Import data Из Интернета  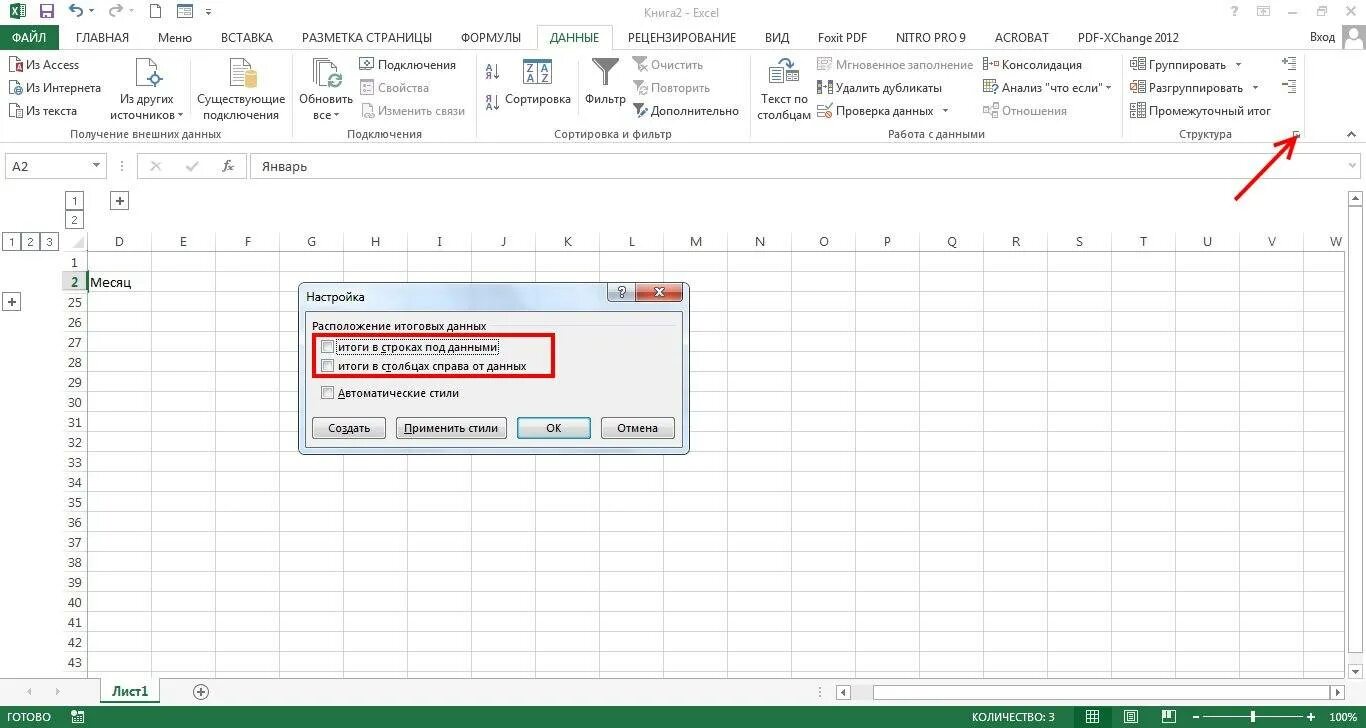point(55,88)
